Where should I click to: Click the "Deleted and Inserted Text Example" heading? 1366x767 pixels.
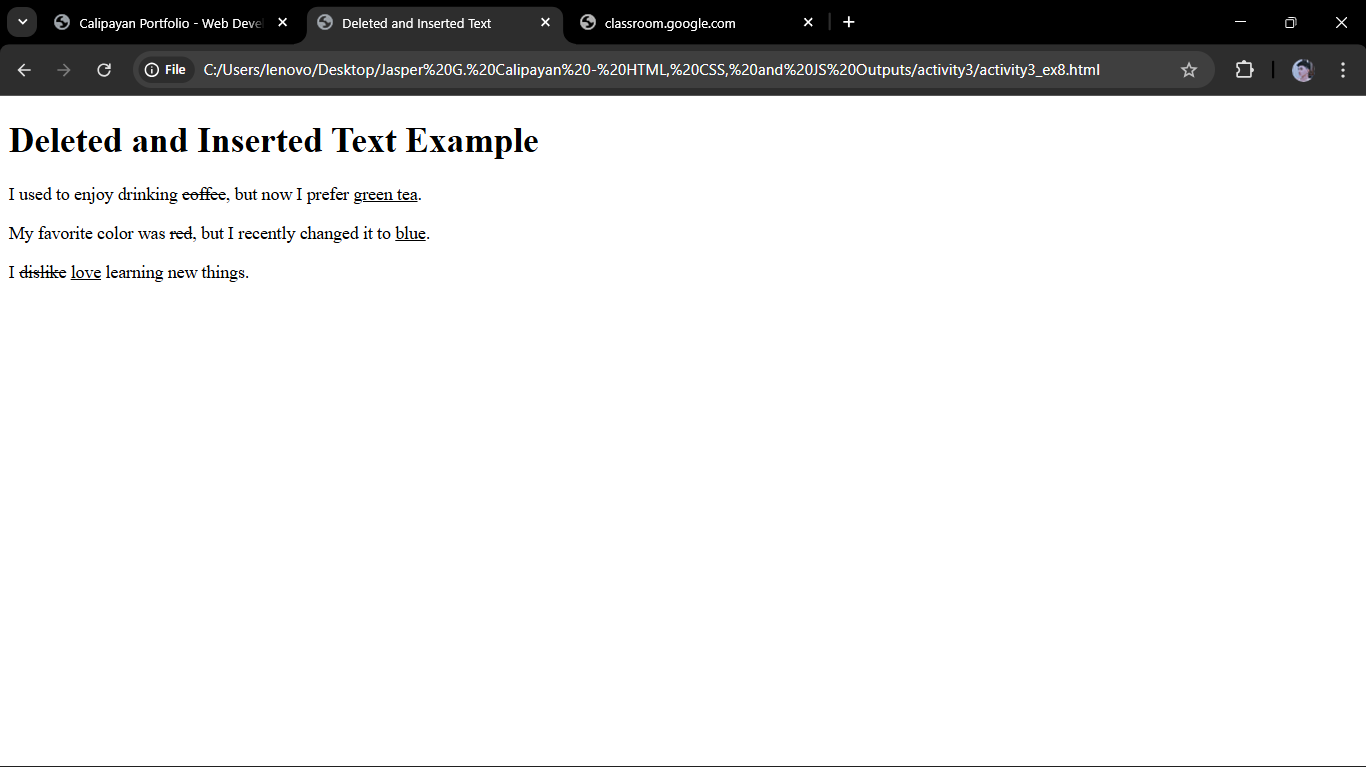[x=273, y=141]
